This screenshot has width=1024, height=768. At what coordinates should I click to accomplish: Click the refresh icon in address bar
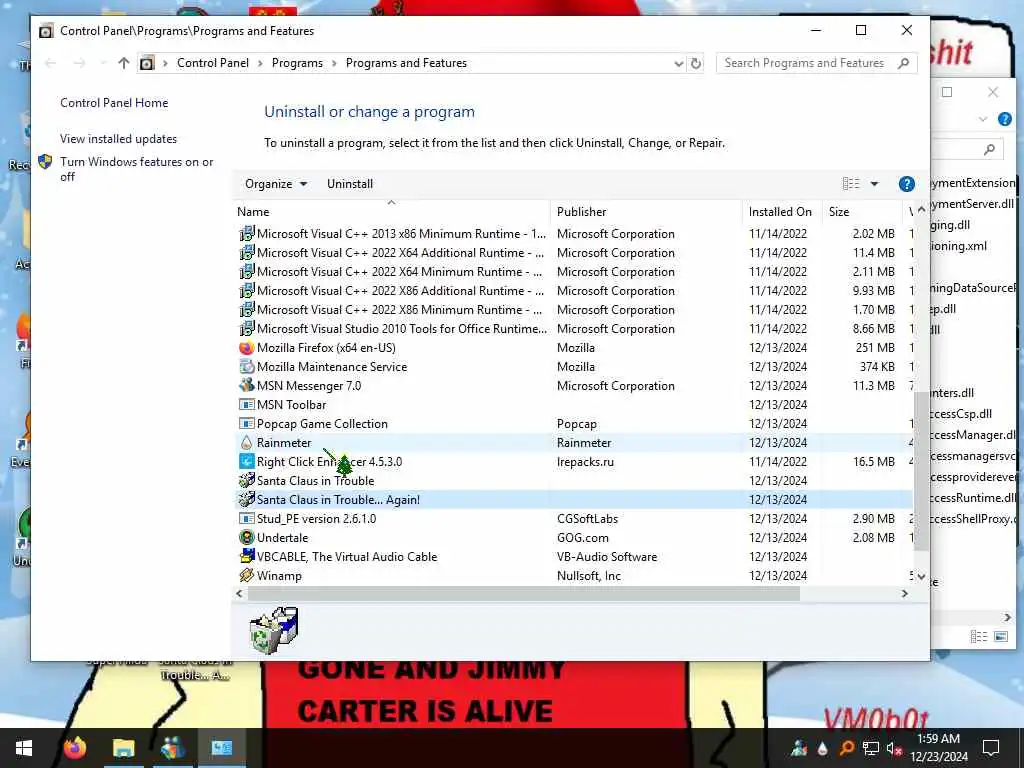click(x=696, y=63)
